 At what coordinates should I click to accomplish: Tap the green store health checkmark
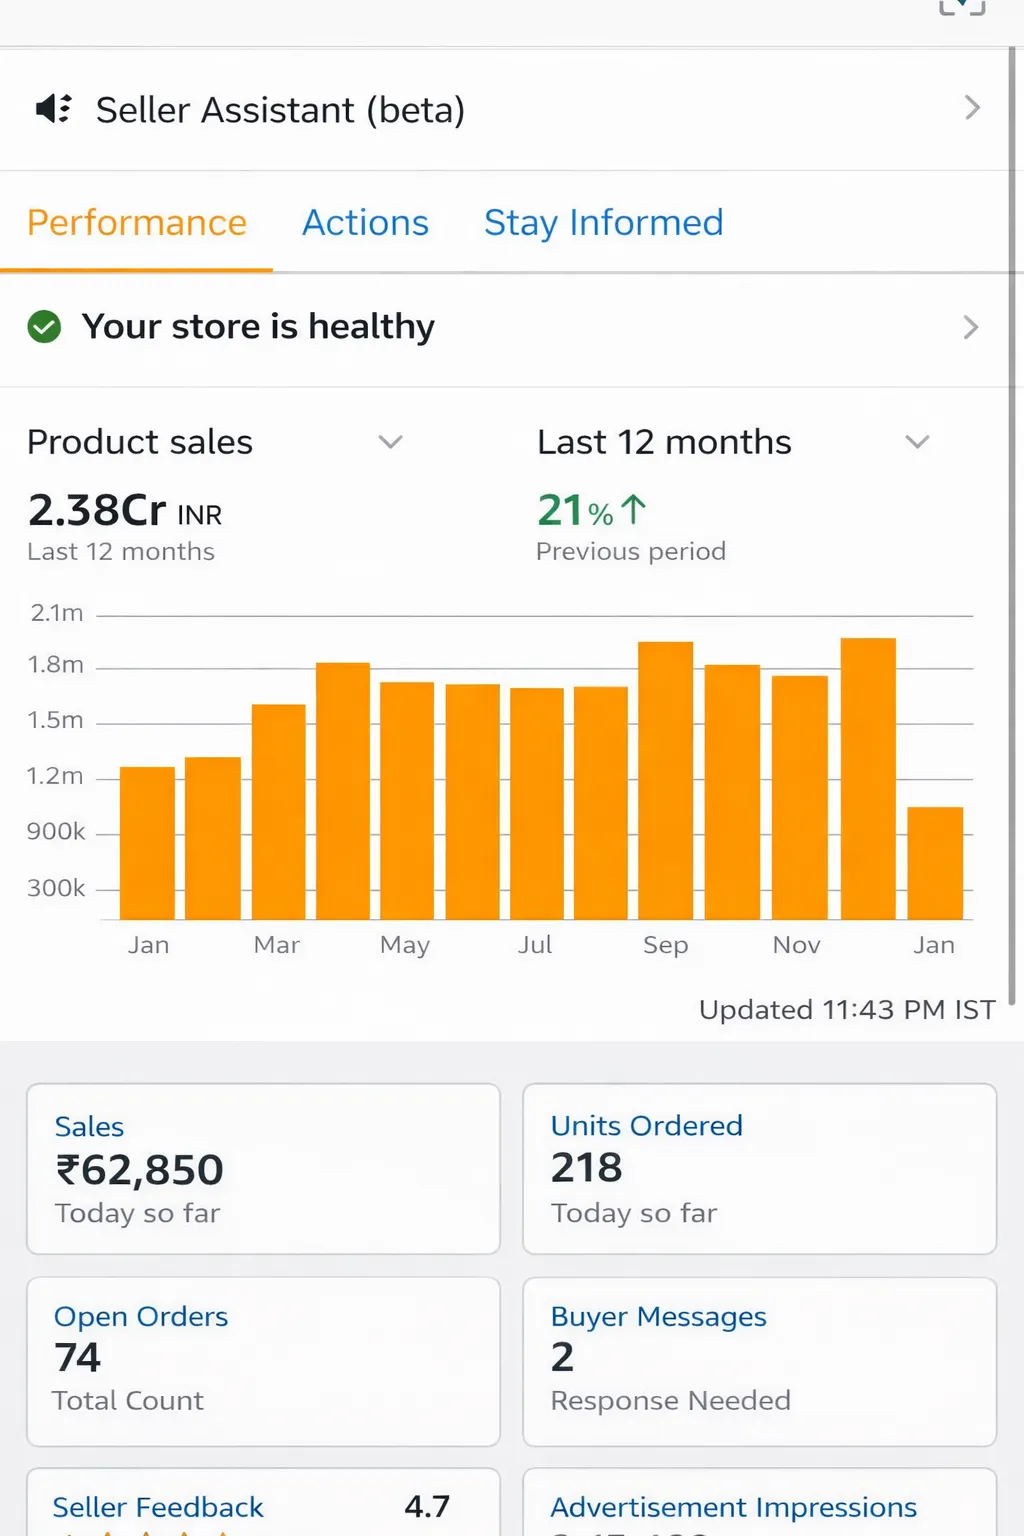click(44, 327)
